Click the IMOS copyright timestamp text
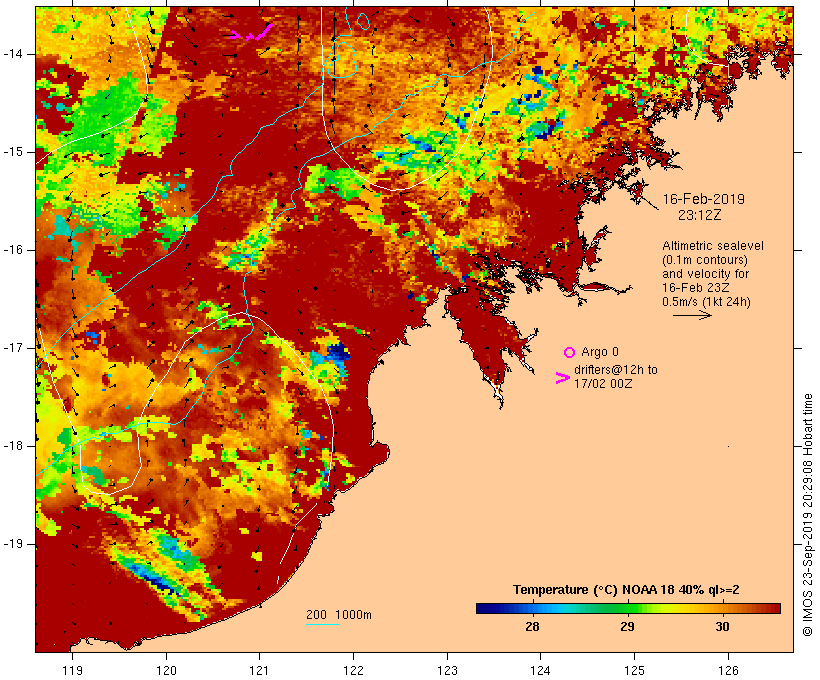820x680 pixels. (807, 515)
